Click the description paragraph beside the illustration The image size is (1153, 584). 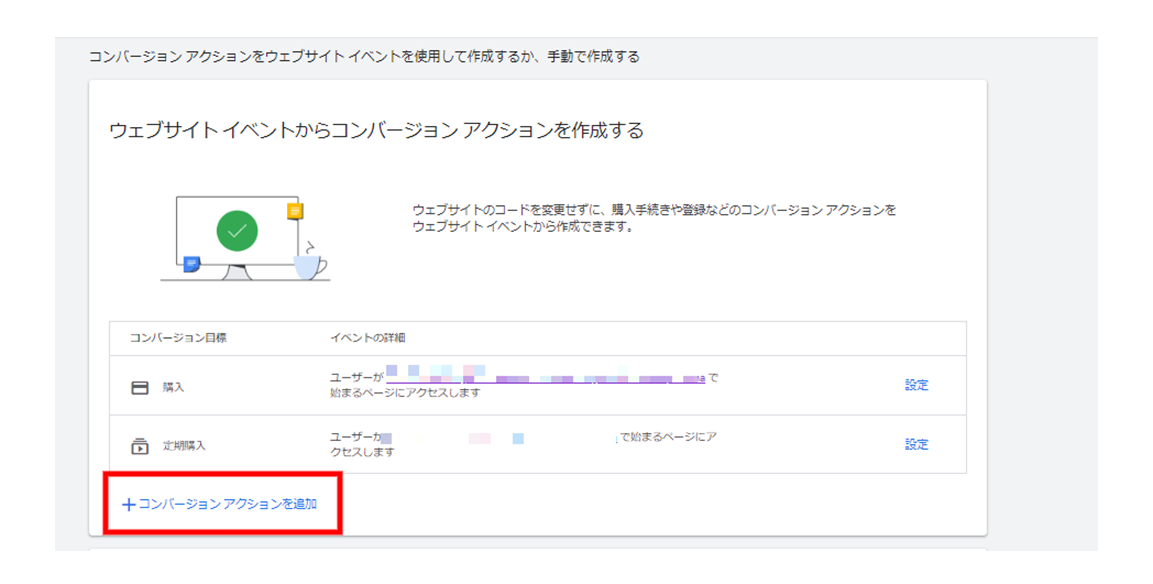[654, 218]
